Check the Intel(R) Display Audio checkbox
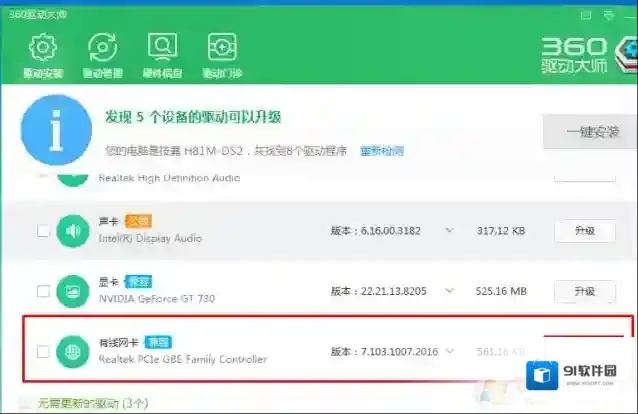 (x=43, y=231)
